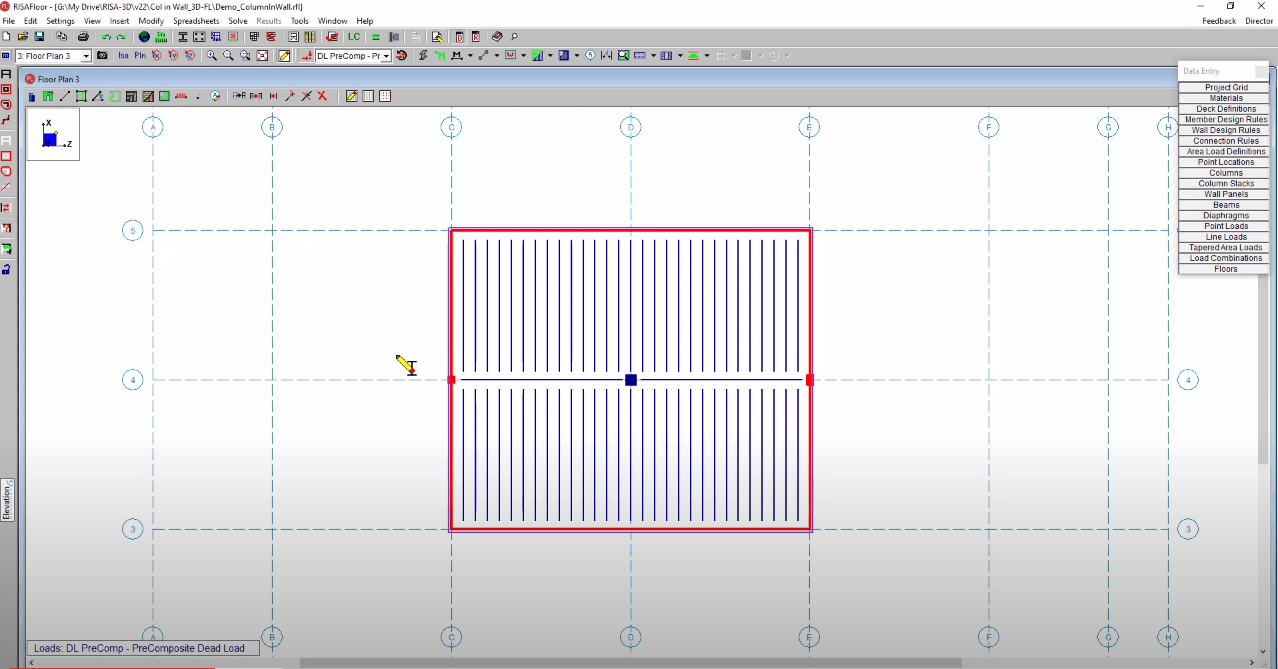Open dropdown arrow beside member M icon
This screenshot has width=1278, height=669.
point(470,56)
